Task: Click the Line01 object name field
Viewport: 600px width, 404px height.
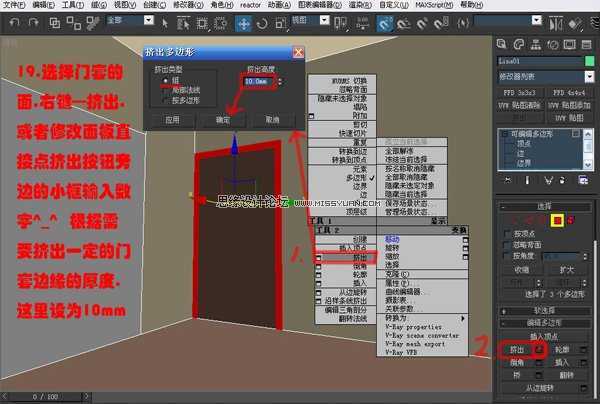Action: 540,61
